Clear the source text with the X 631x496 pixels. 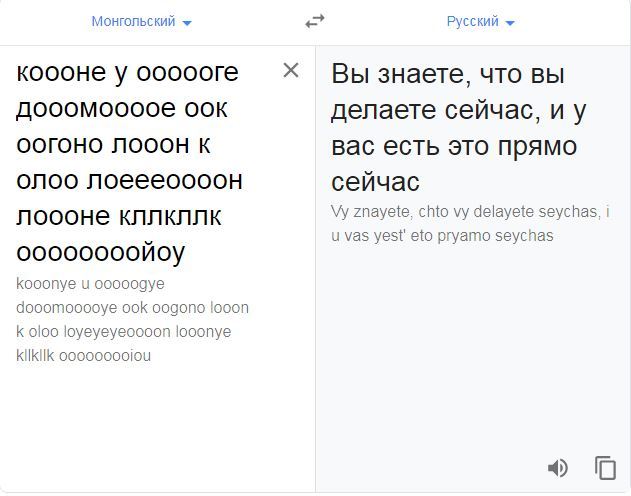click(x=291, y=70)
